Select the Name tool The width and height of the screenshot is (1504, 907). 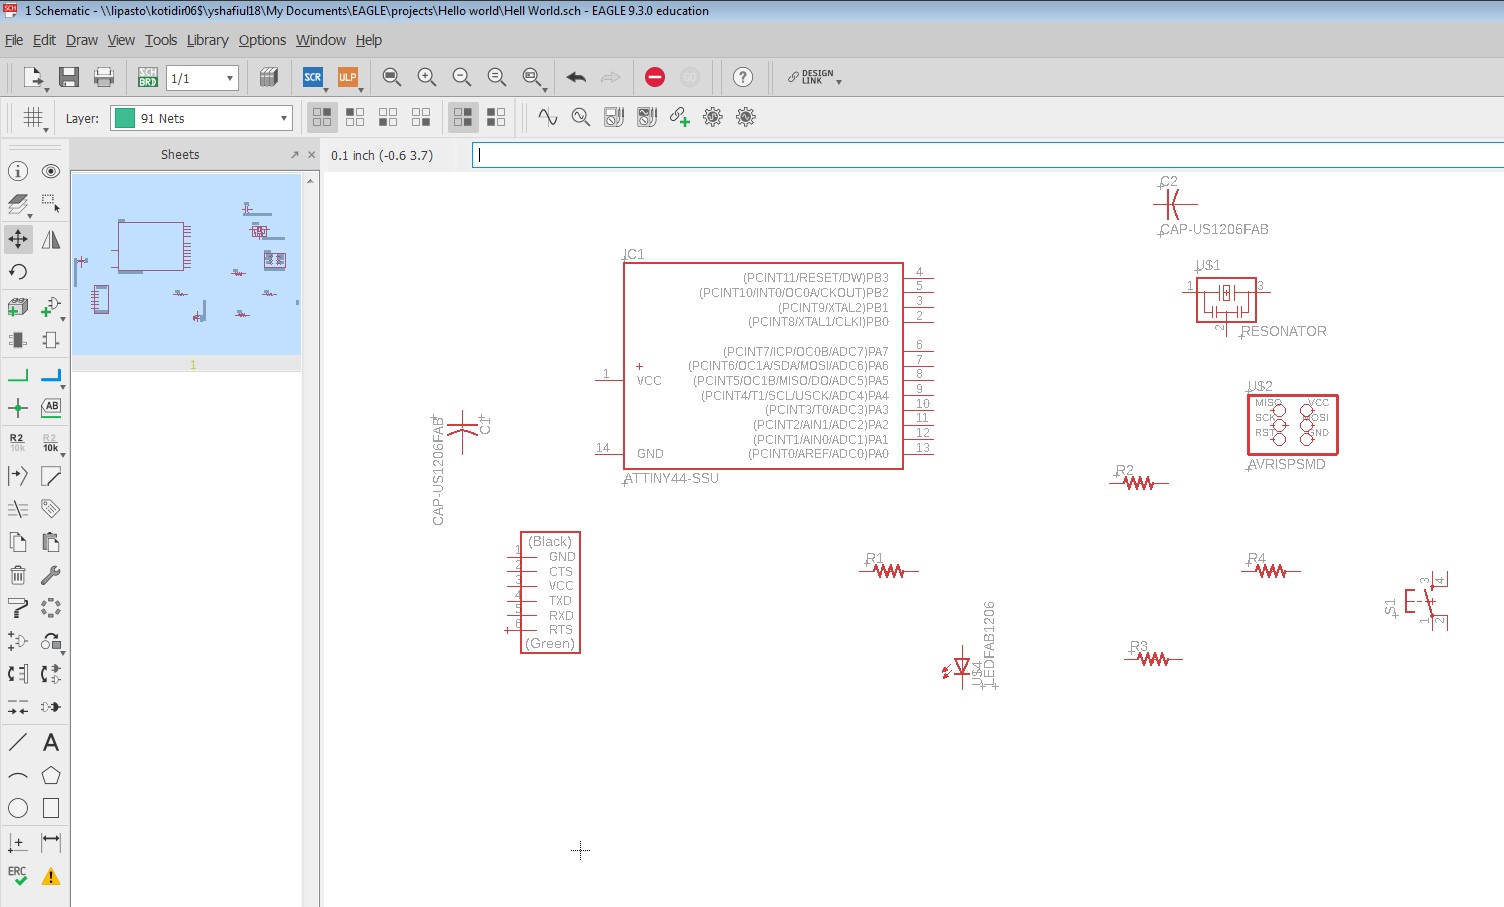(18, 442)
